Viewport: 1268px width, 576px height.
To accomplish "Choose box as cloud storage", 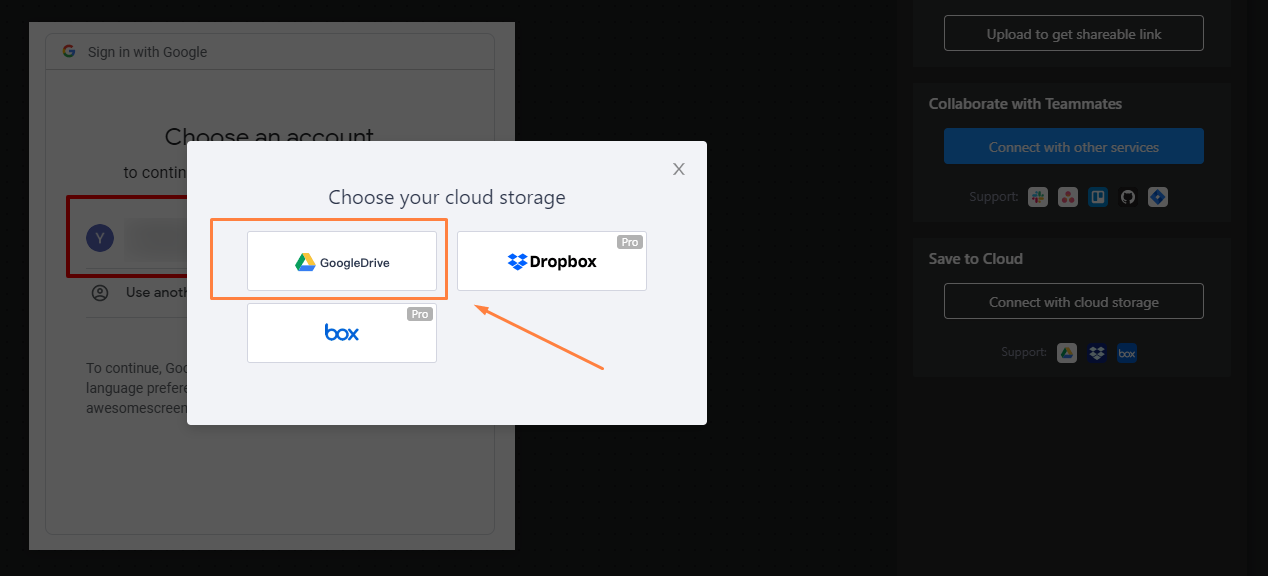I will tap(342, 333).
